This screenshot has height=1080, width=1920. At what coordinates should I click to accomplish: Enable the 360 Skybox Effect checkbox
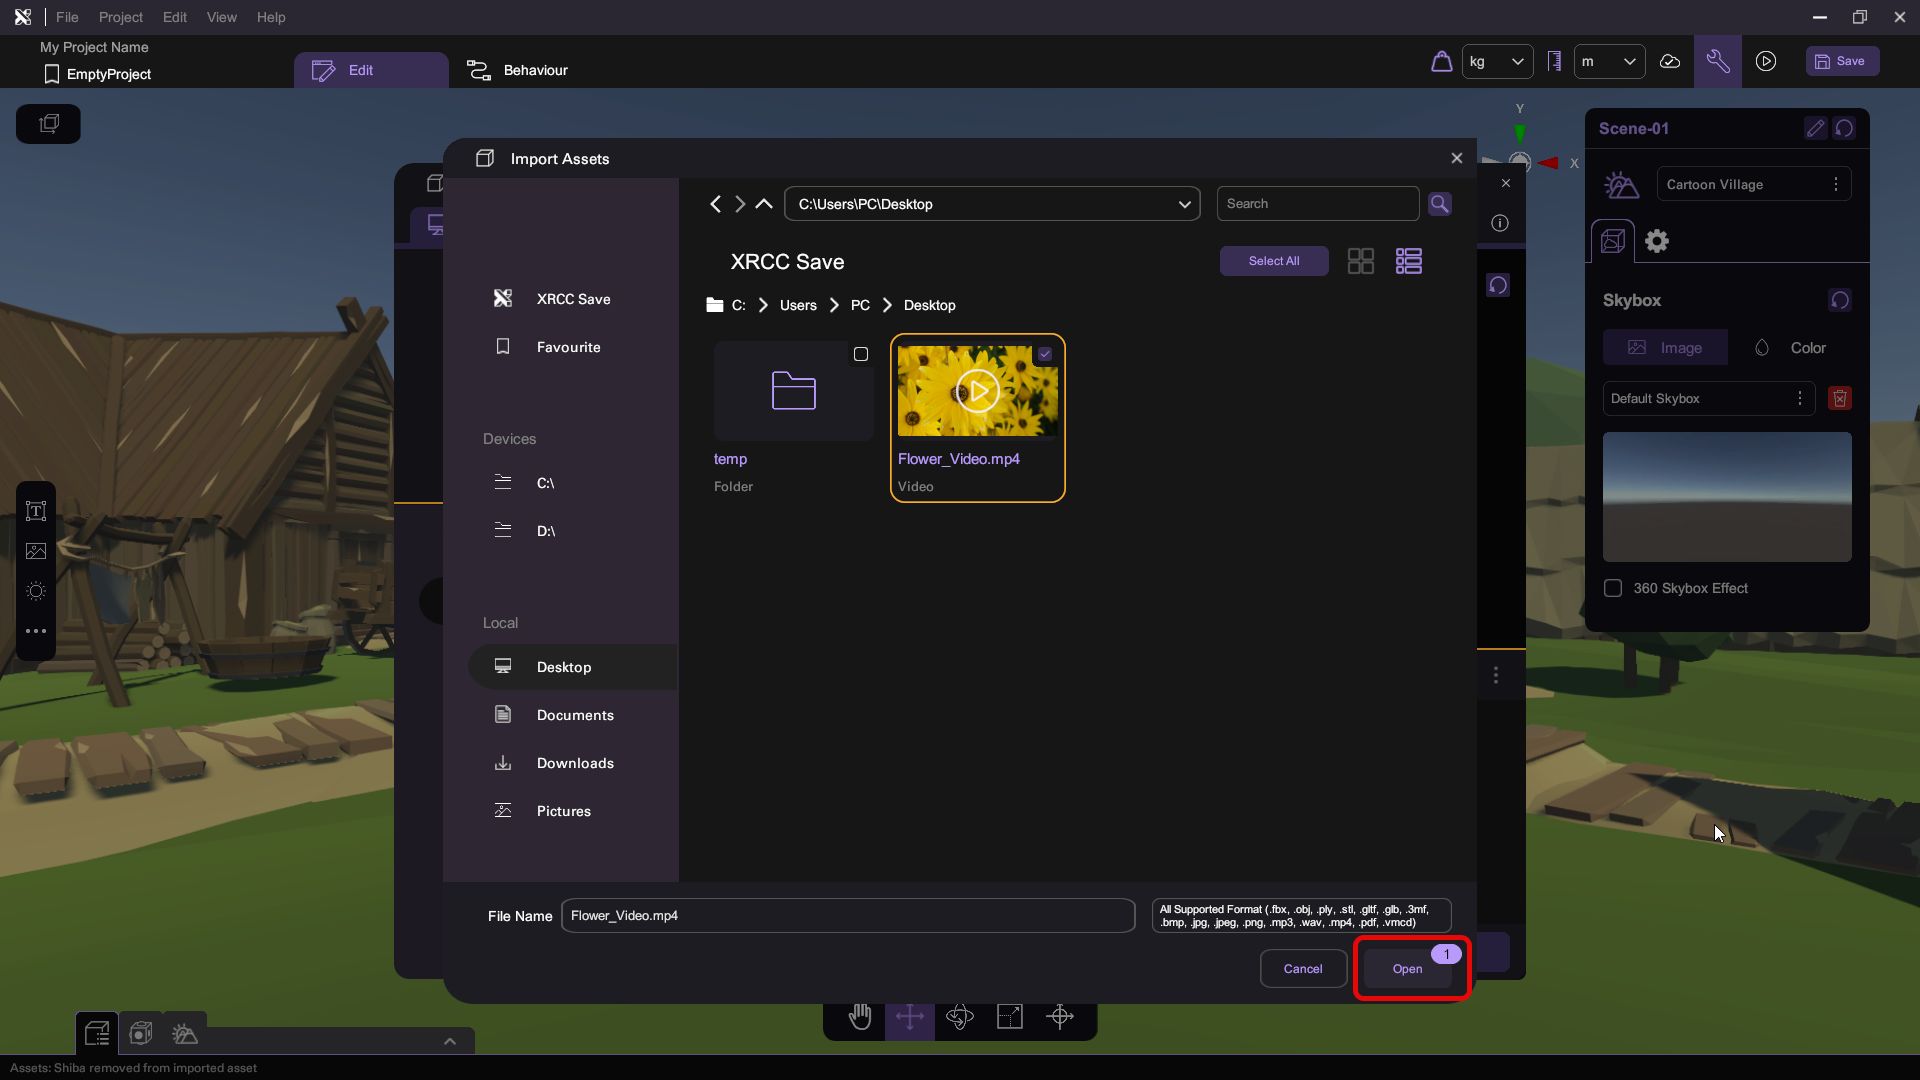point(1613,588)
